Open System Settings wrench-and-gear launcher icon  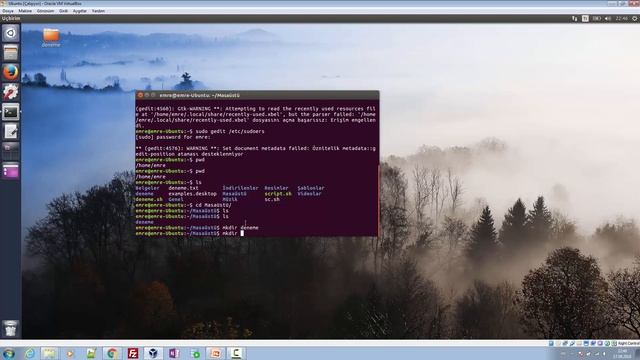[x=11, y=92]
